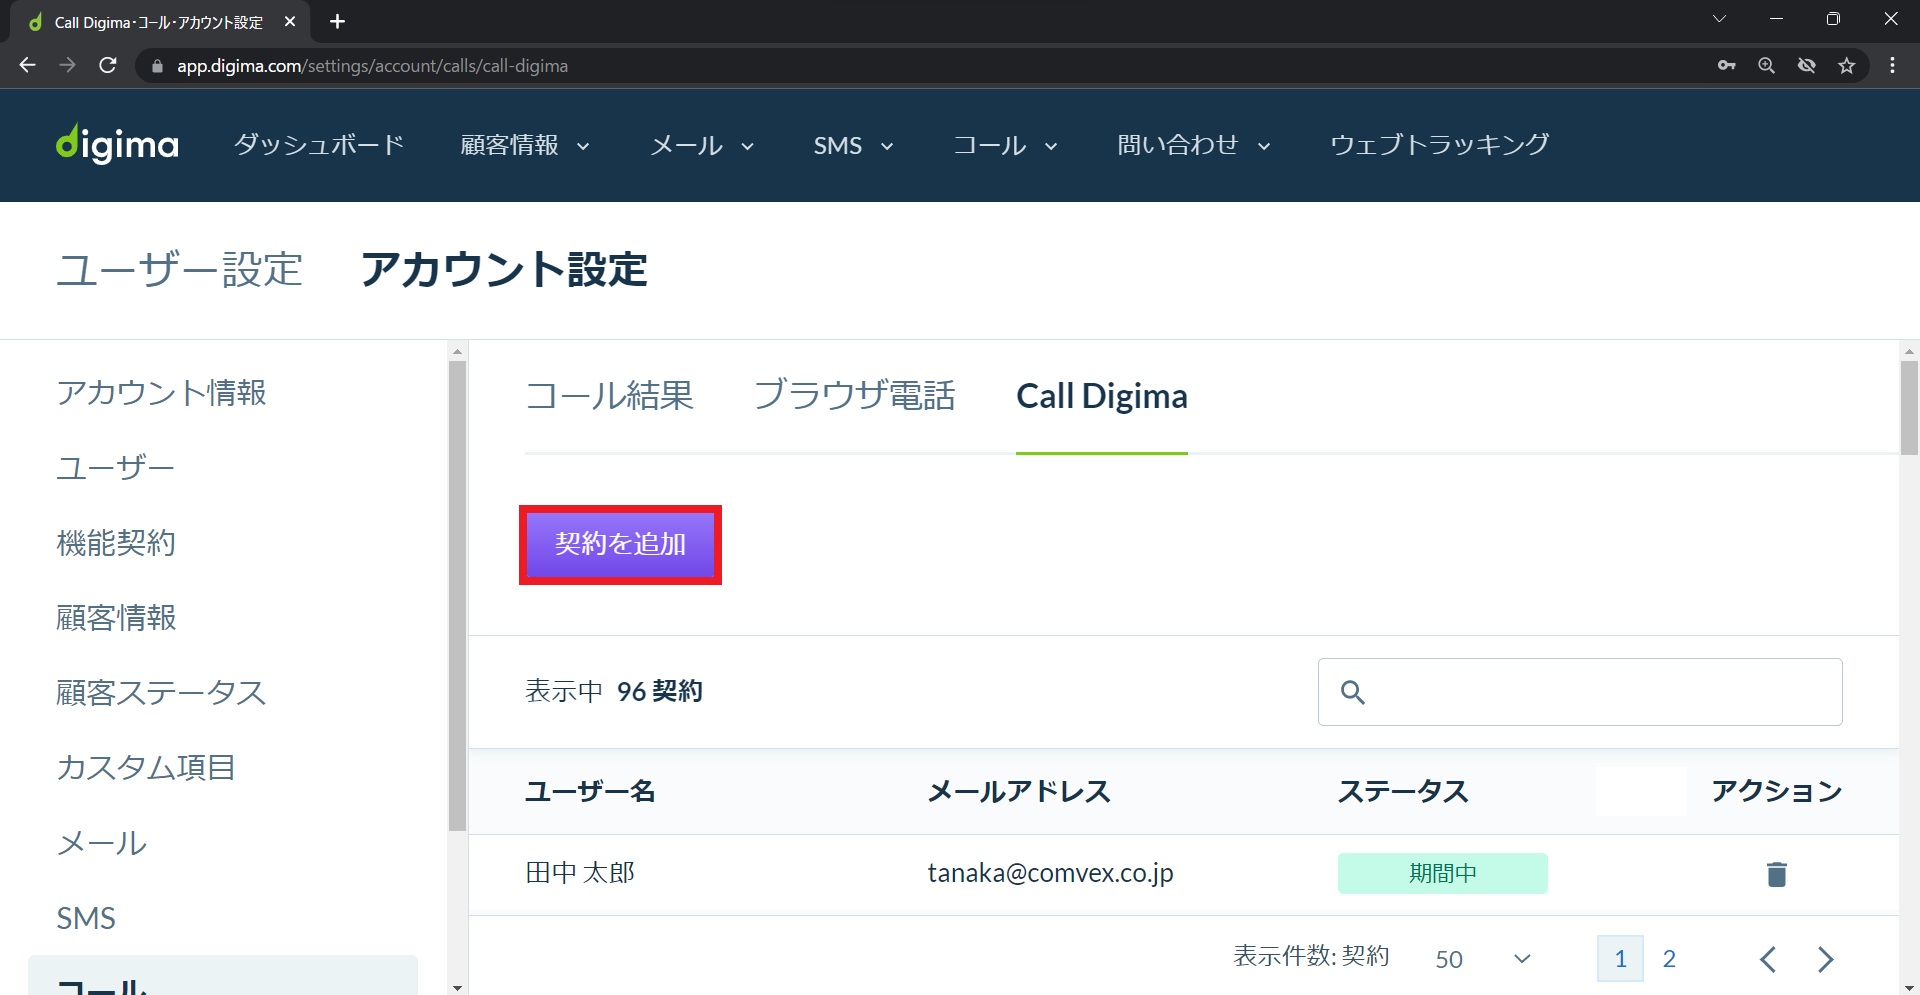Click the contract search input field

[x=1580, y=692]
